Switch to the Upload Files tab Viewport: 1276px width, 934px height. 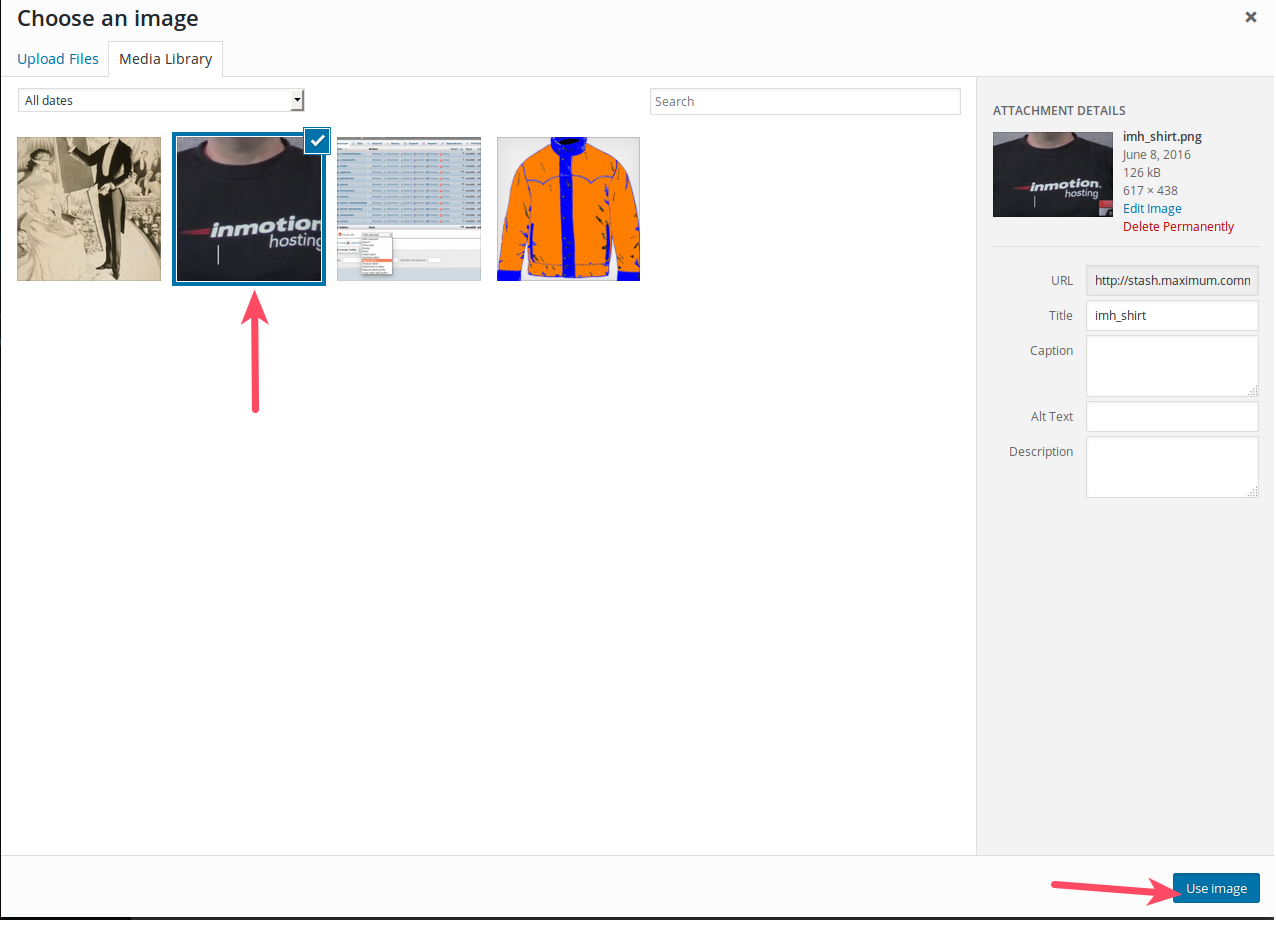(x=58, y=59)
